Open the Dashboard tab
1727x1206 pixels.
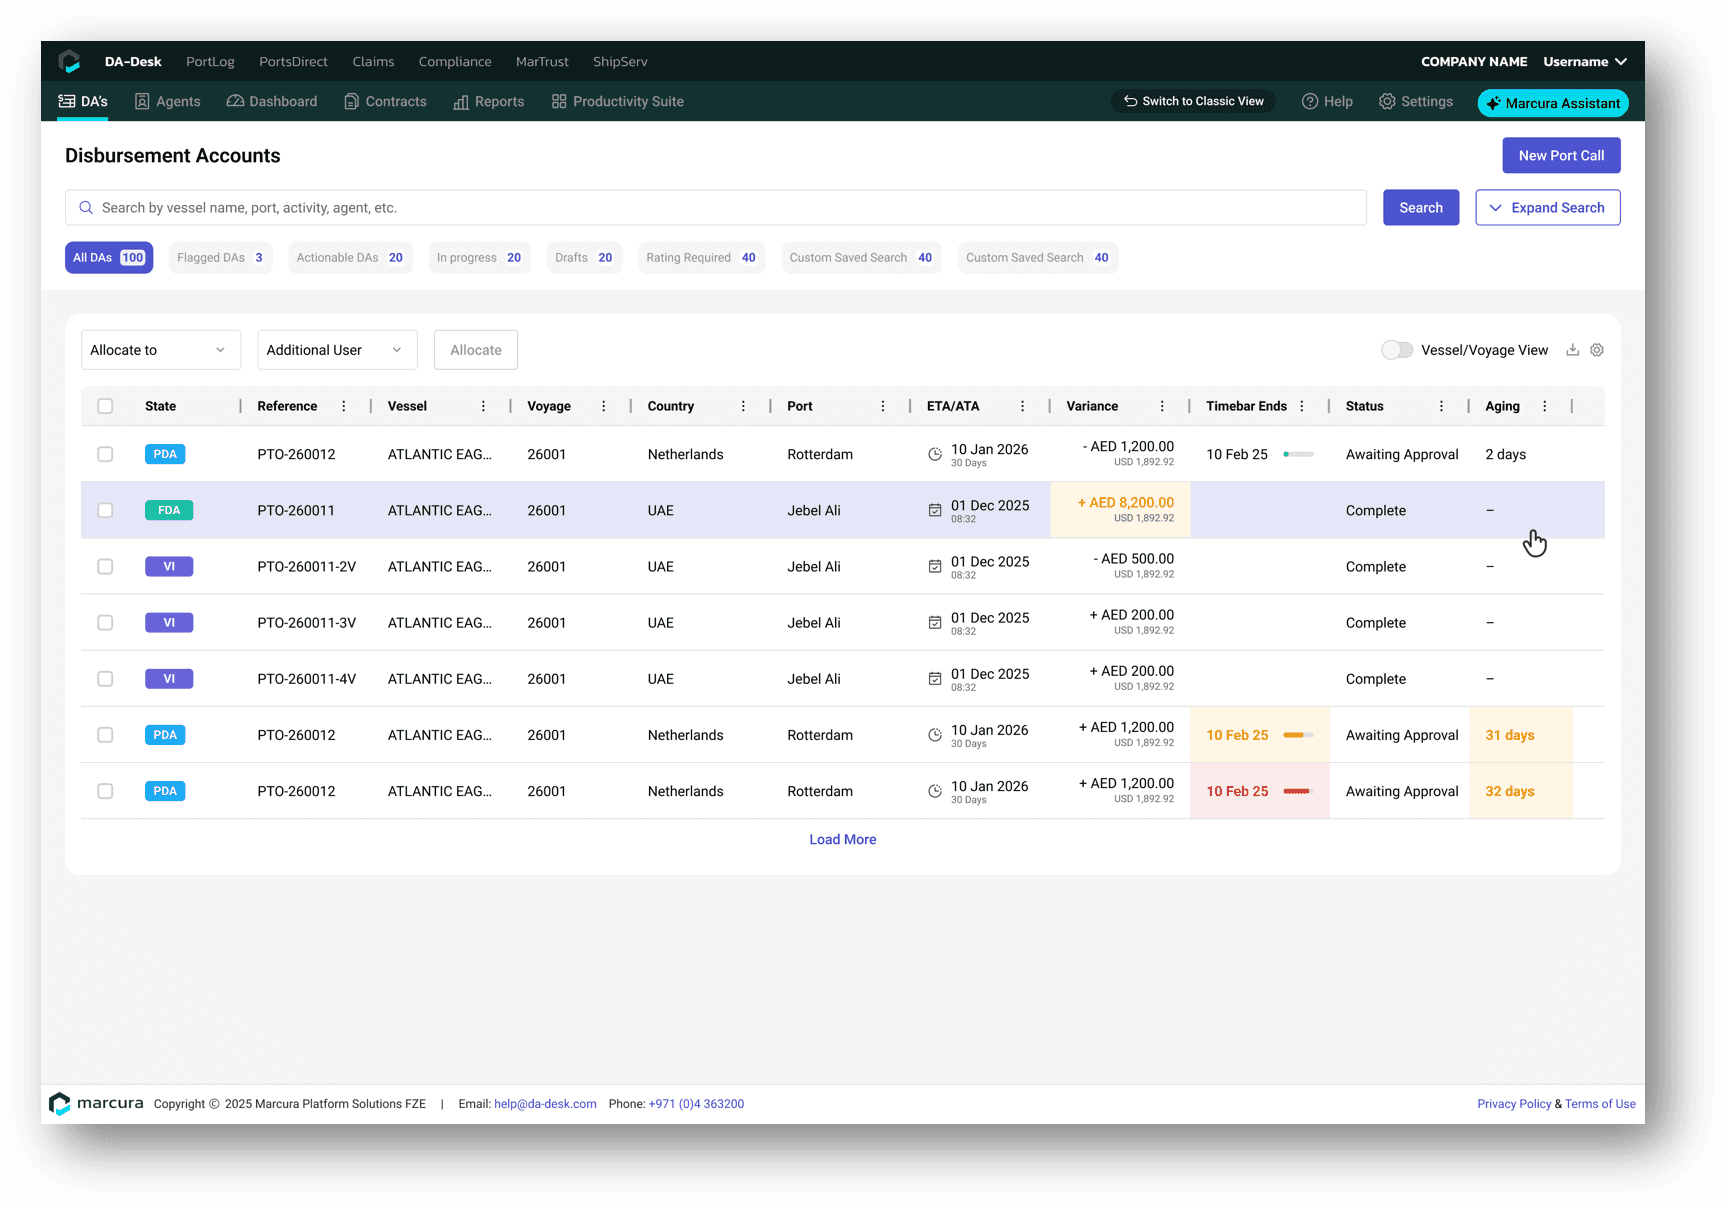click(272, 101)
